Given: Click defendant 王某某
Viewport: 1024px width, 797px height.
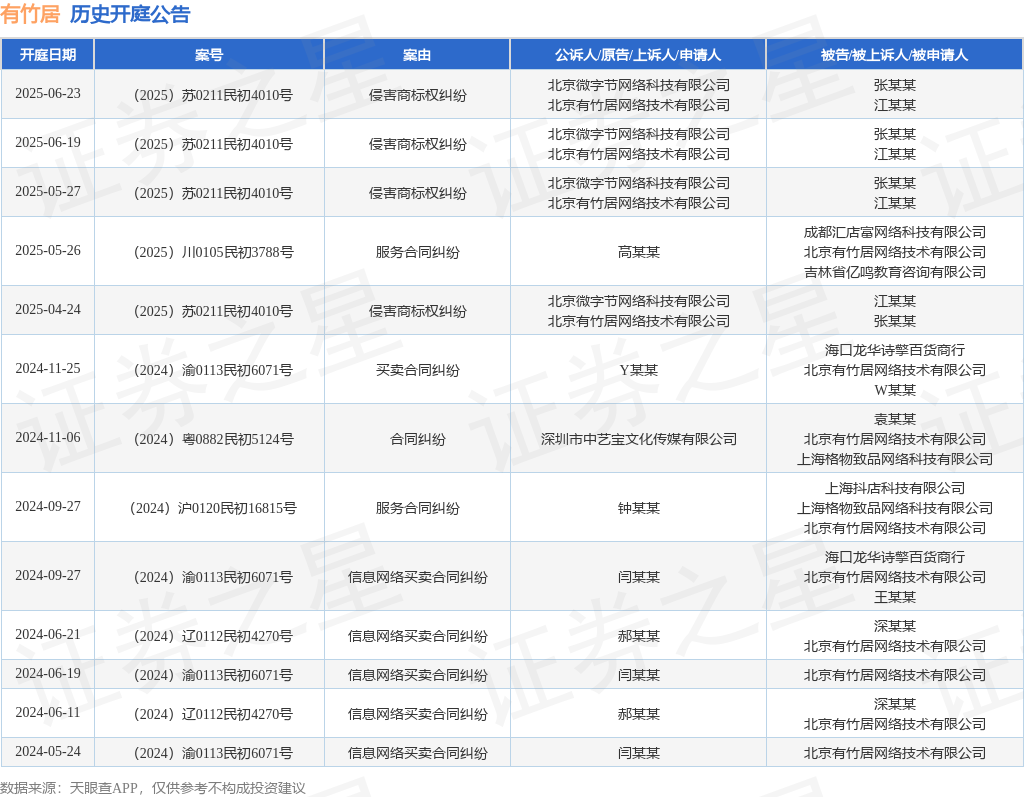Looking at the screenshot, I should [x=895, y=597].
